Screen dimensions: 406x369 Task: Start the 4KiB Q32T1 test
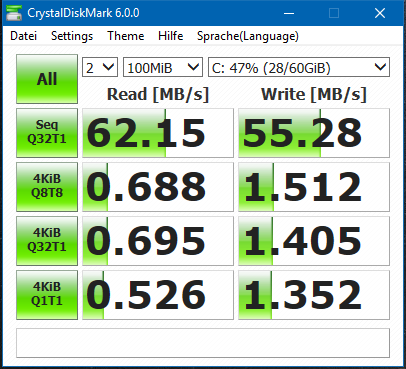(47, 241)
